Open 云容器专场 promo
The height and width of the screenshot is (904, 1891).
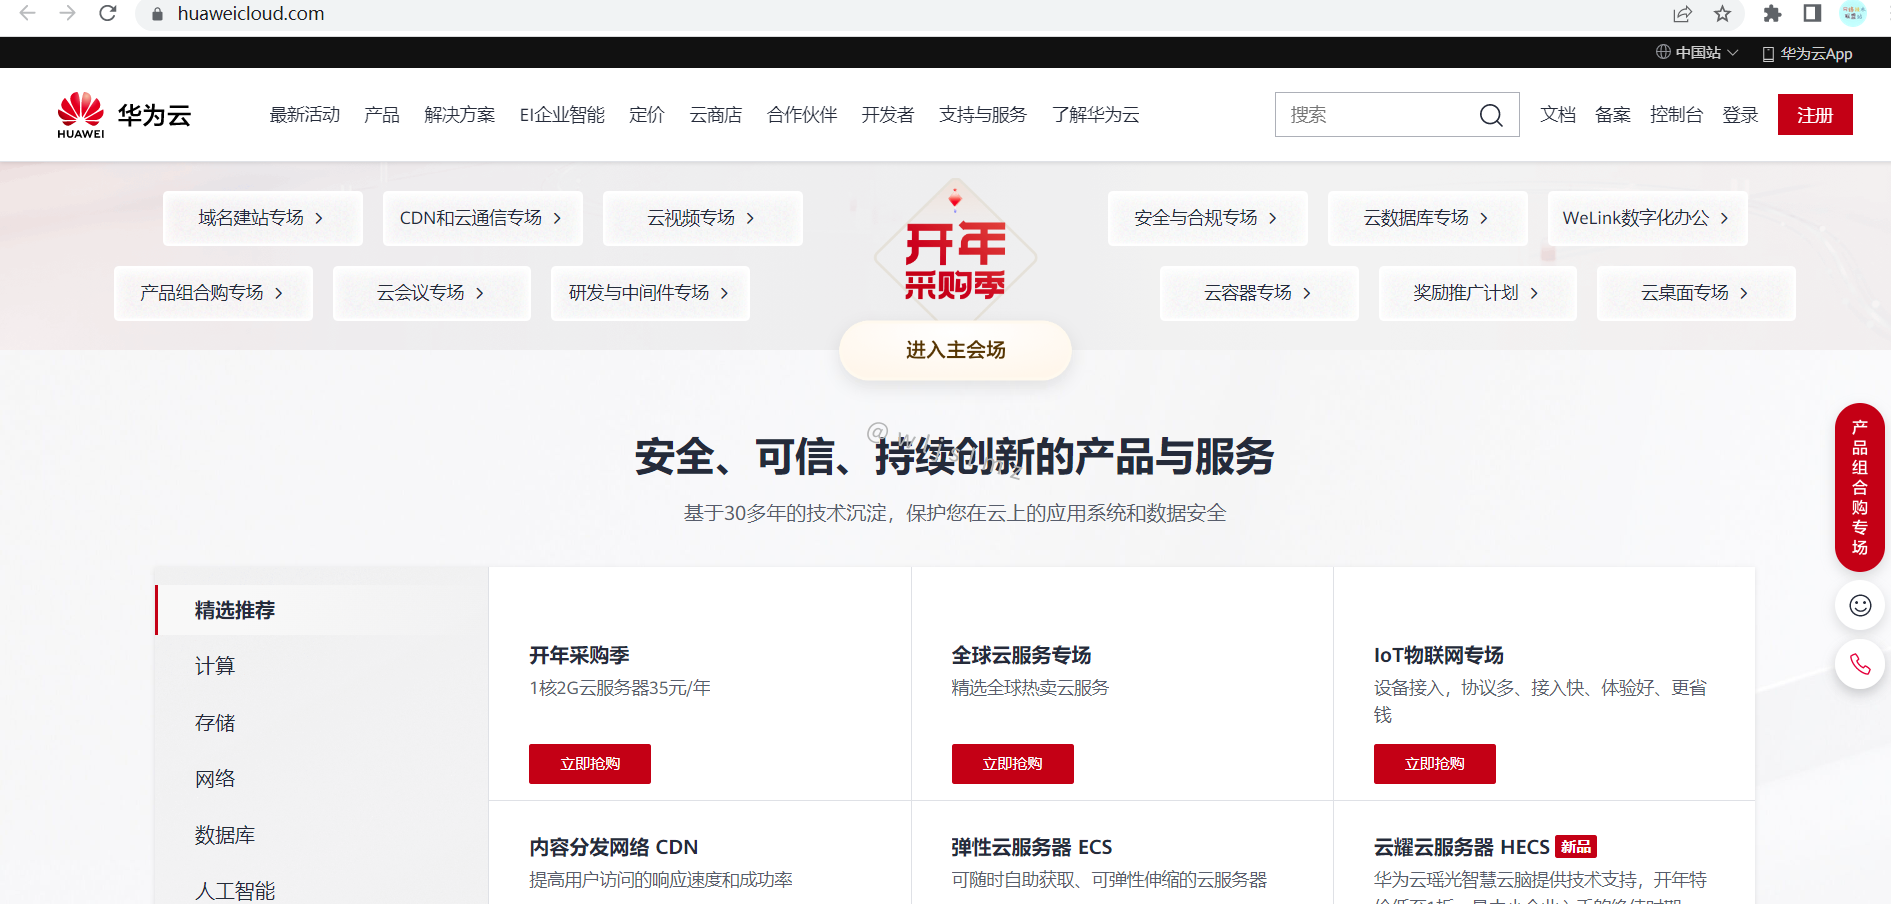(1259, 293)
